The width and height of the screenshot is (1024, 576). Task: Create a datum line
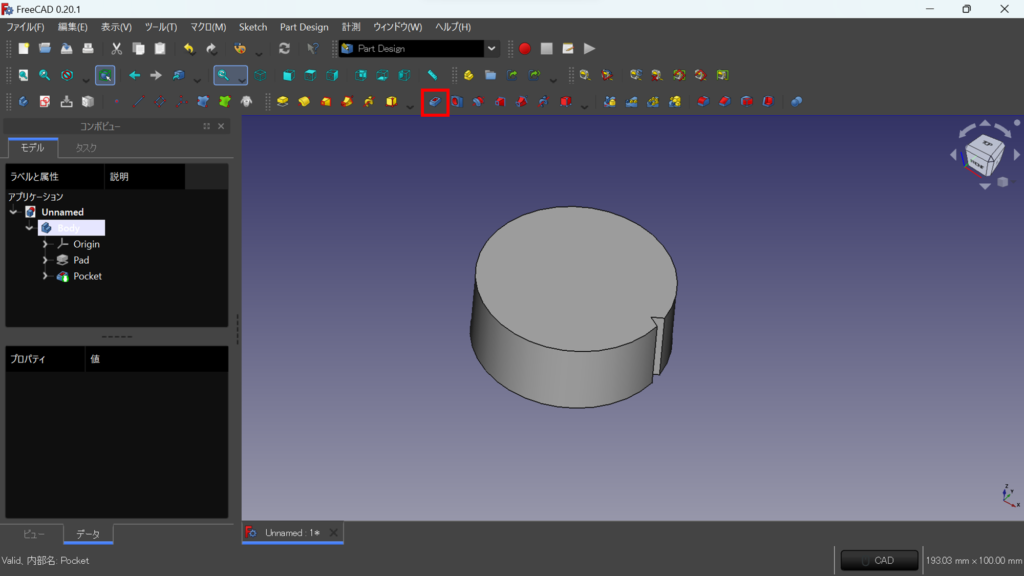(x=138, y=102)
